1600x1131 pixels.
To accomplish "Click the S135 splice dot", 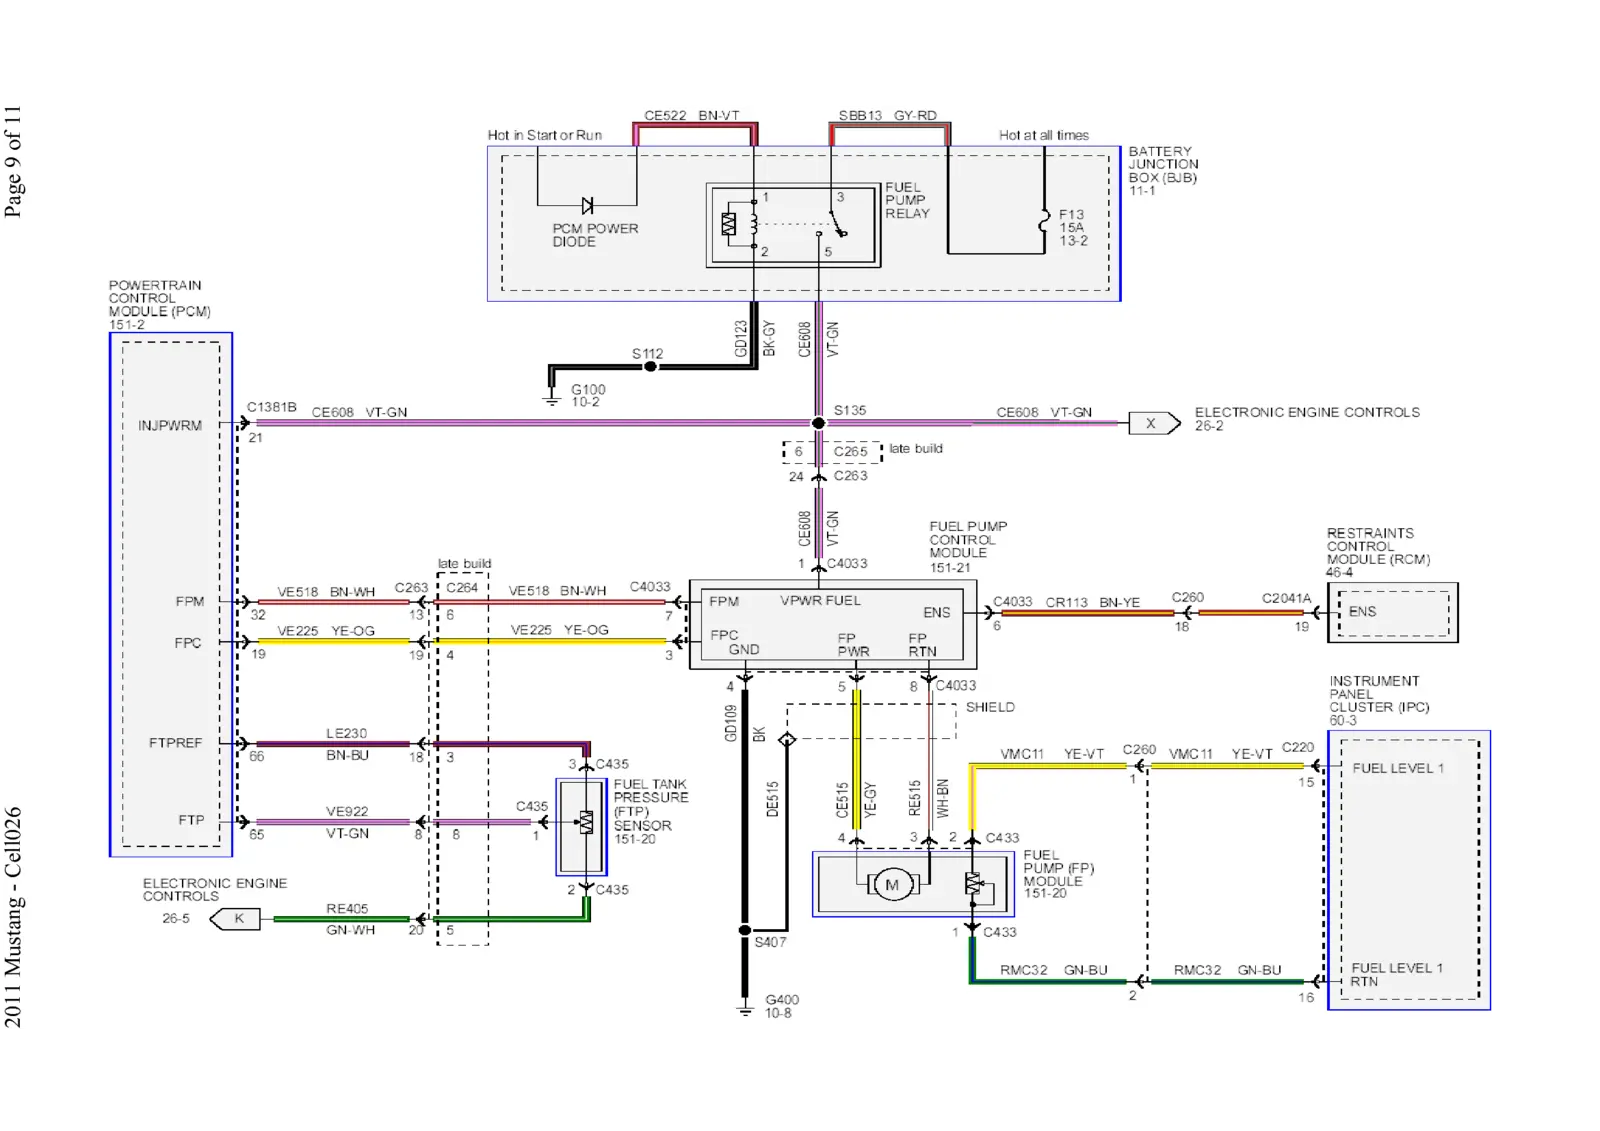I will click(818, 423).
